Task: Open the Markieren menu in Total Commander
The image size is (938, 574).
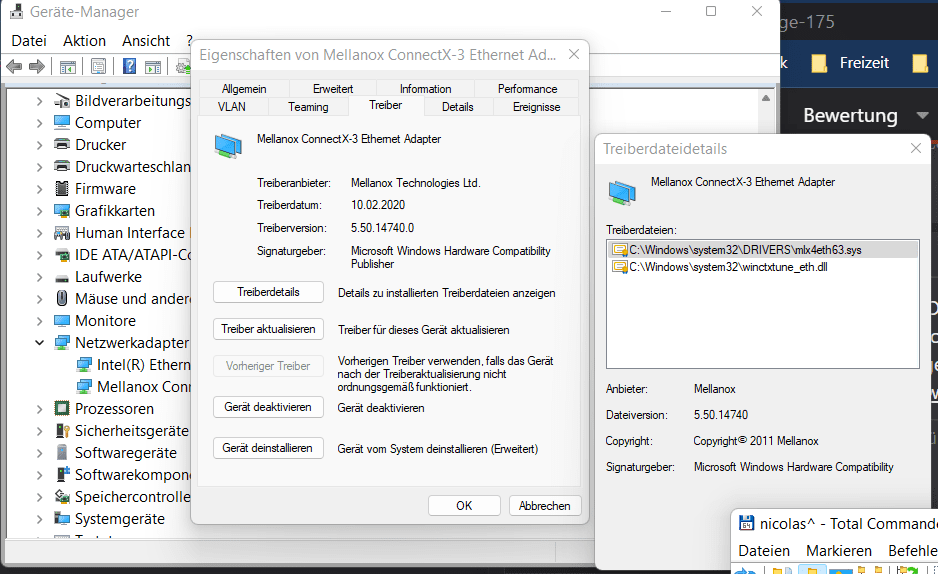Action: pos(839,551)
